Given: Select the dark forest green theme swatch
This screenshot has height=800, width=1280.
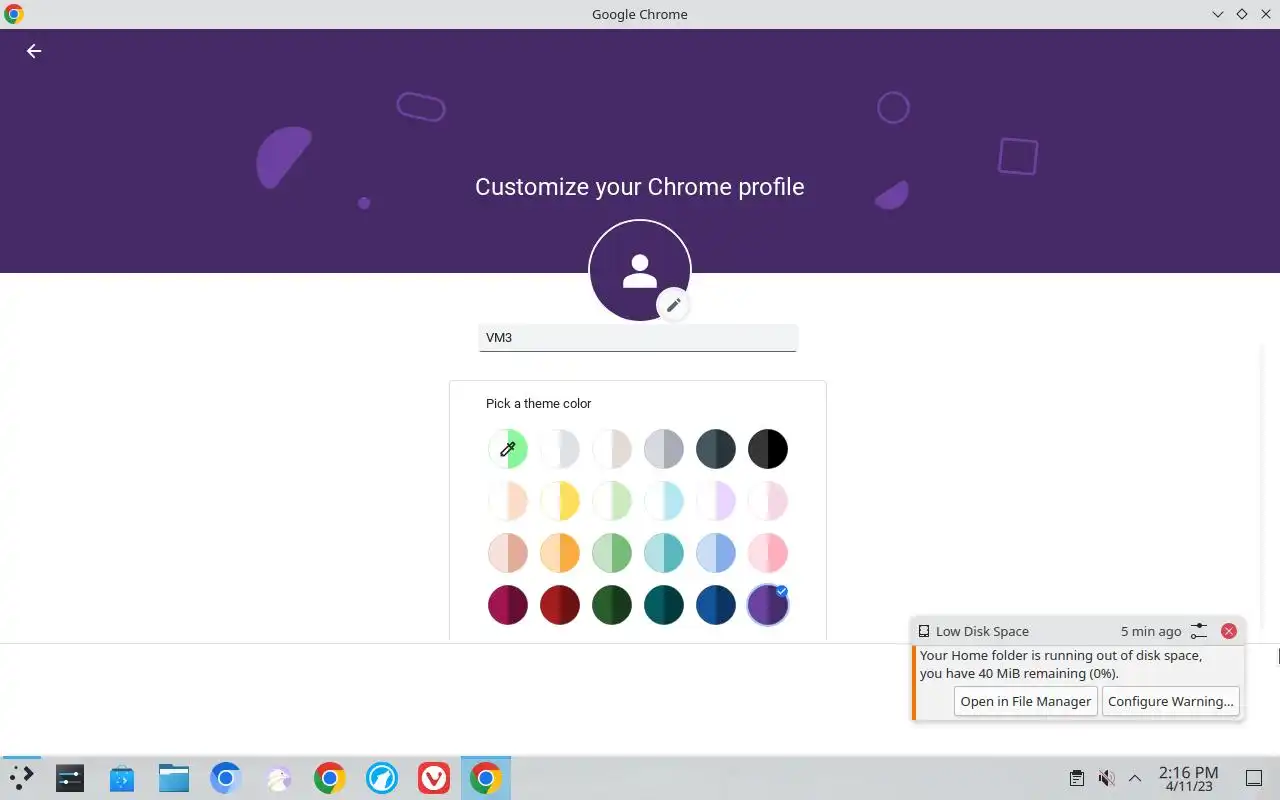Looking at the screenshot, I should coord(612,605).
